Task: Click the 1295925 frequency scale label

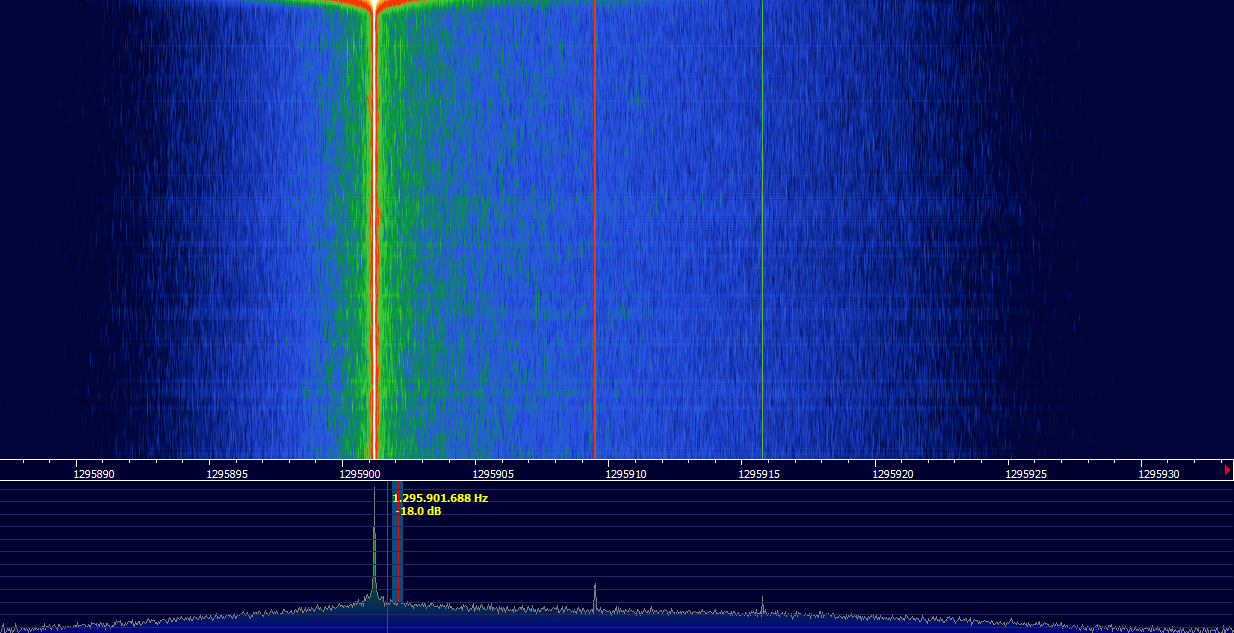Action: click(1027, 474)
